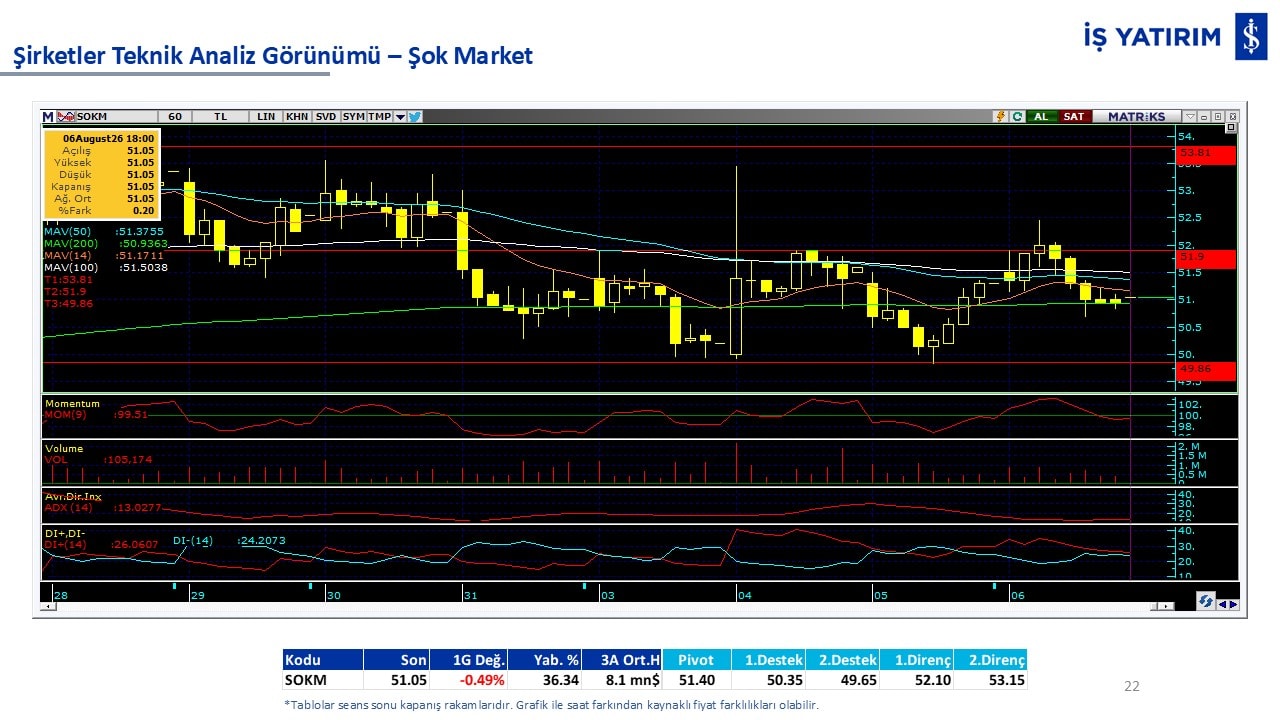This screenshot has width=1280, height=720.
Task: Select the MAV(200) indicator label
Action: coord(71,243)
